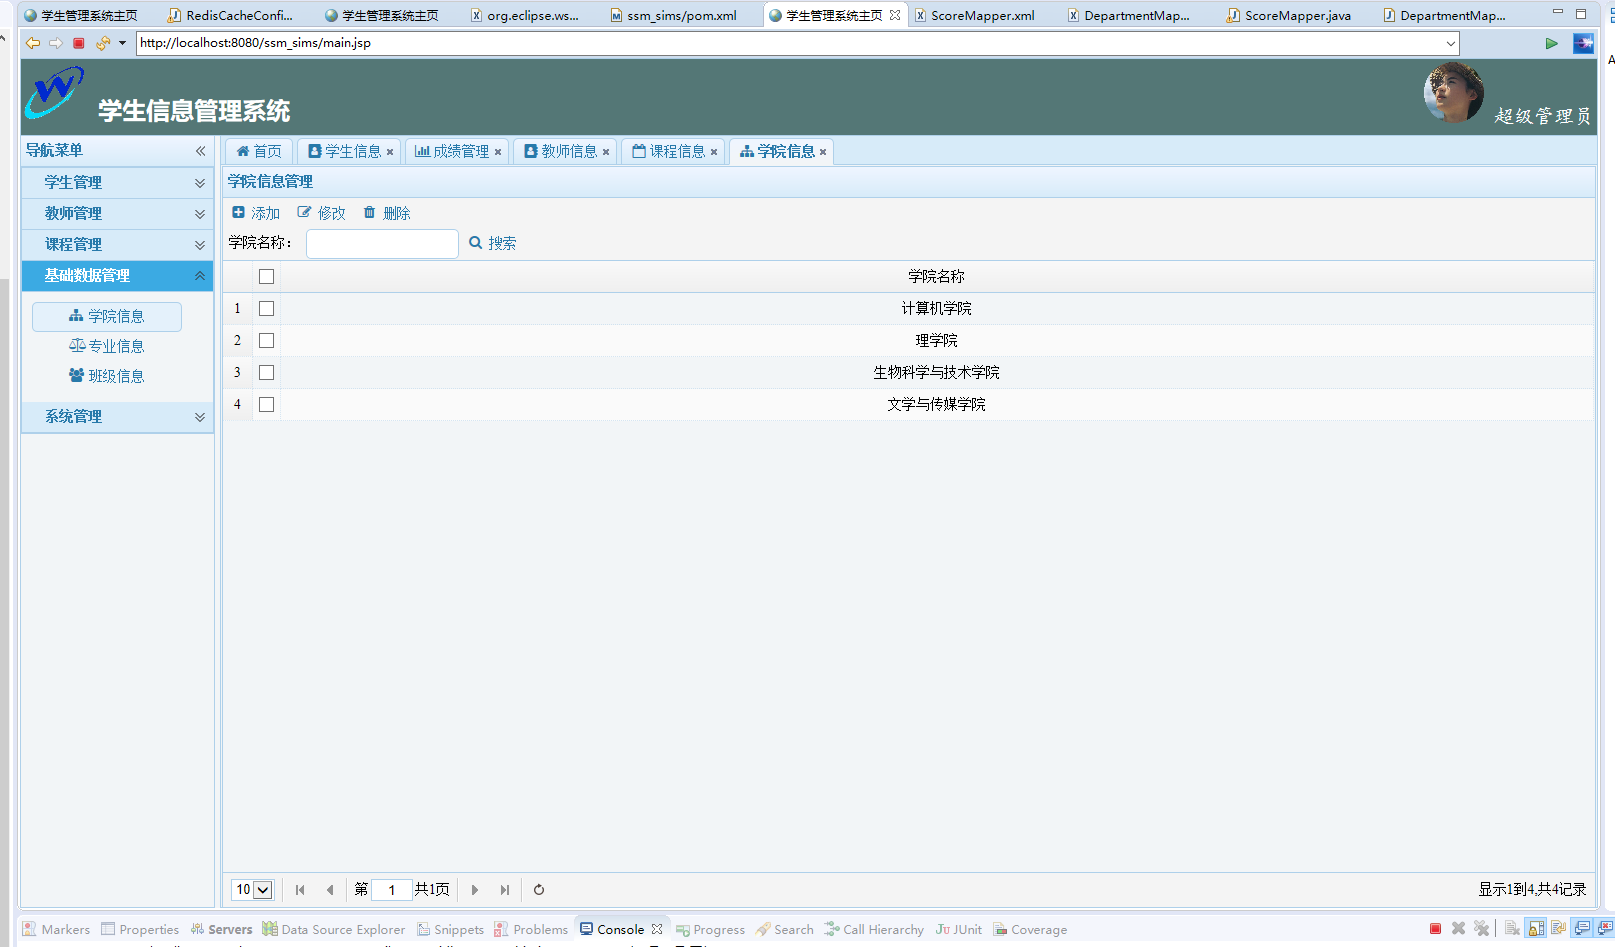Open the RedisCacheConfi... editor tab
Screen dimensions: 1615x947
point(231,15)
